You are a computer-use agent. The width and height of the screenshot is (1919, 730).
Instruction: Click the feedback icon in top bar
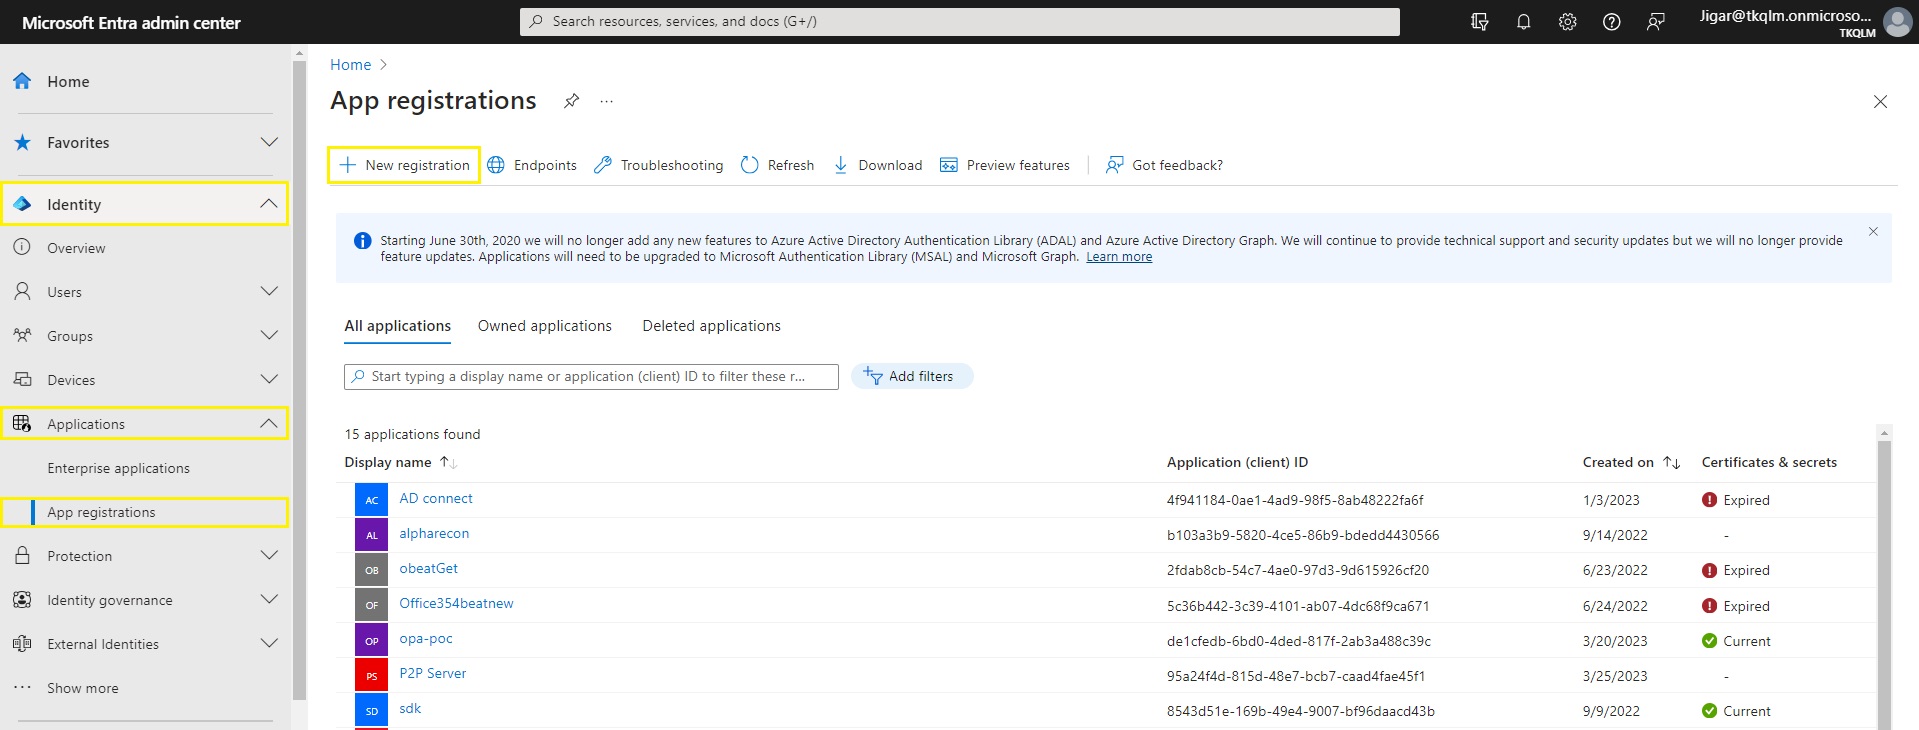click(x=1656, y=22)
